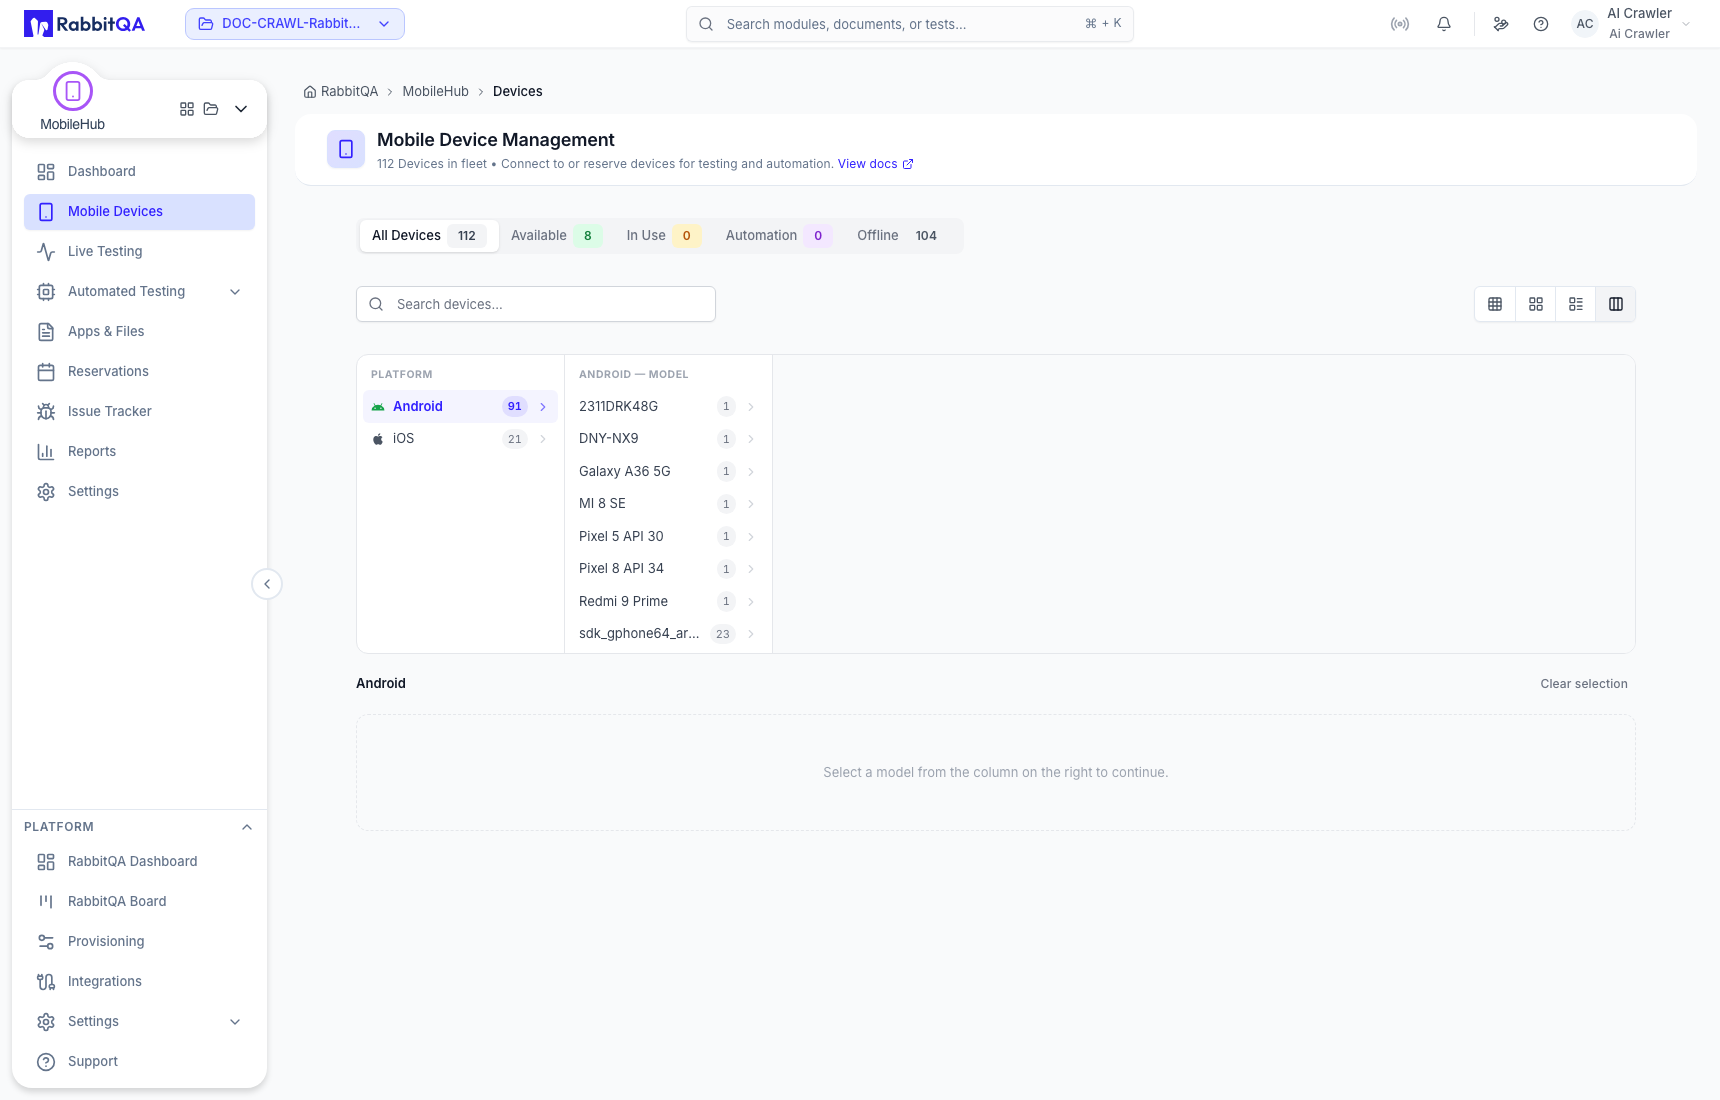Click the MobileHub module icon
Screen dimensions: 1720x1100
tap(73, 91)
